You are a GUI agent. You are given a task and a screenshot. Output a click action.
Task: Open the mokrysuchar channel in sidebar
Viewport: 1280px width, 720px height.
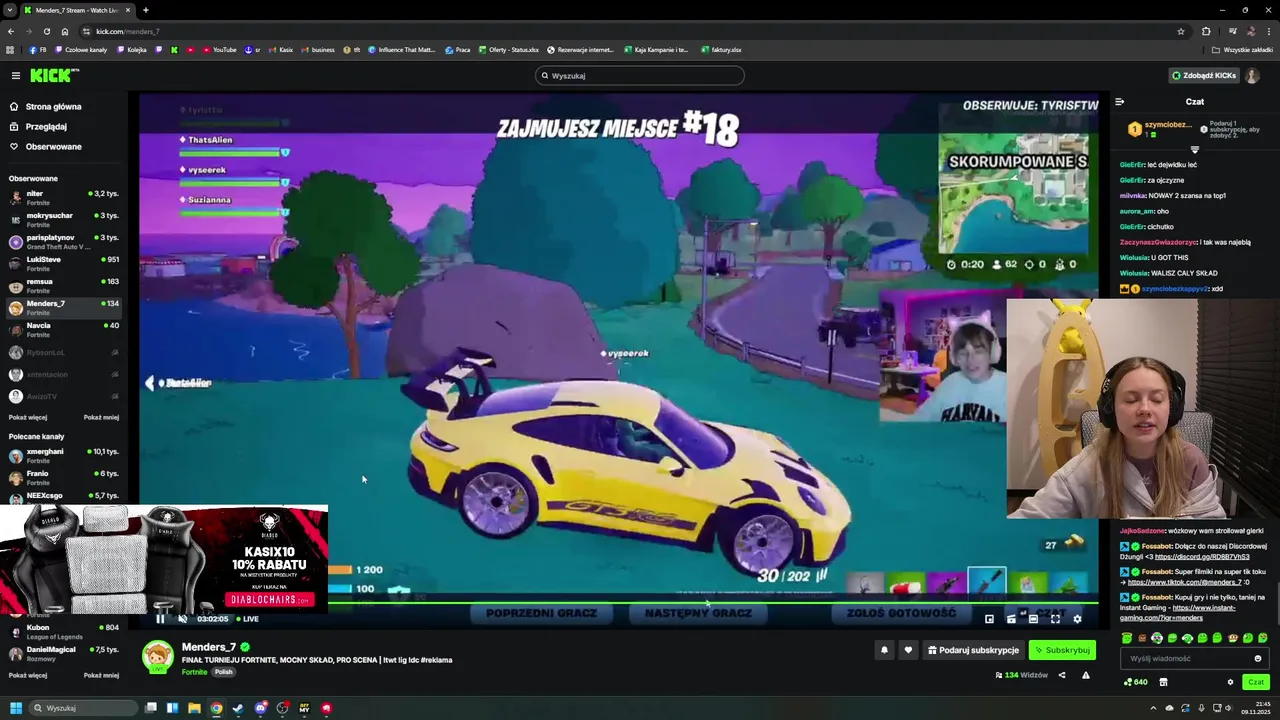[64, 219]
